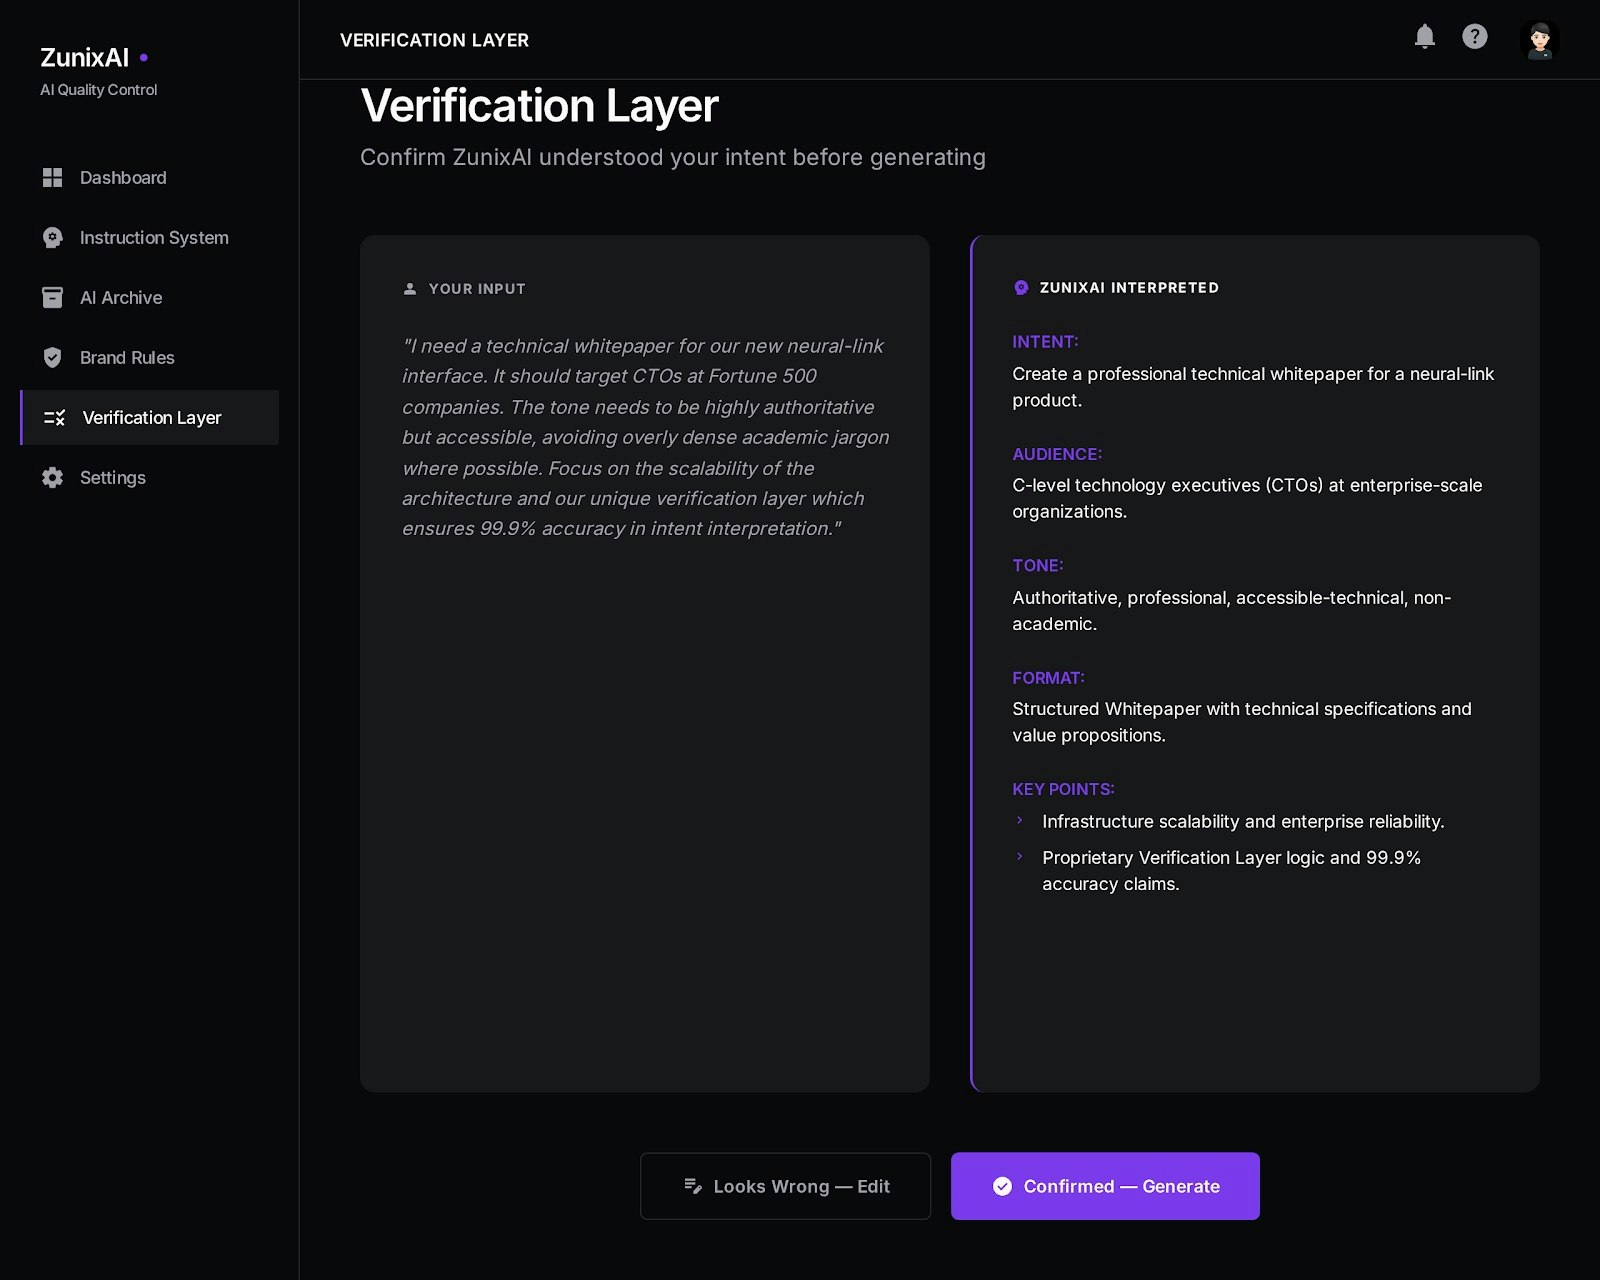Expand the Verification Layer key point chevron
The width and height of the screenshot is (1600, 1280).
coord(1020,857)
